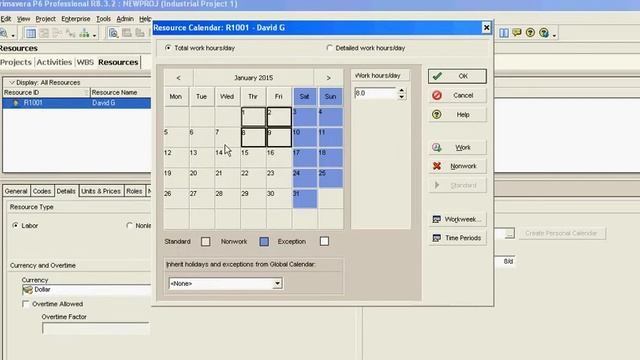Click the work hours/day 8.0 field
Screen dimensions: 640x360
375,93
